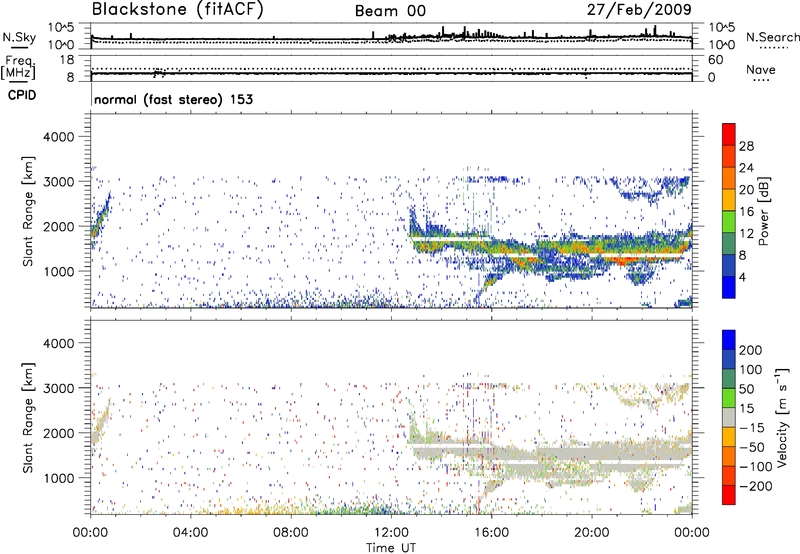The width and height of the screenshot is (800, 554).
Task: Click the "08:00" time tick label
Action: (x=290, y=533)
